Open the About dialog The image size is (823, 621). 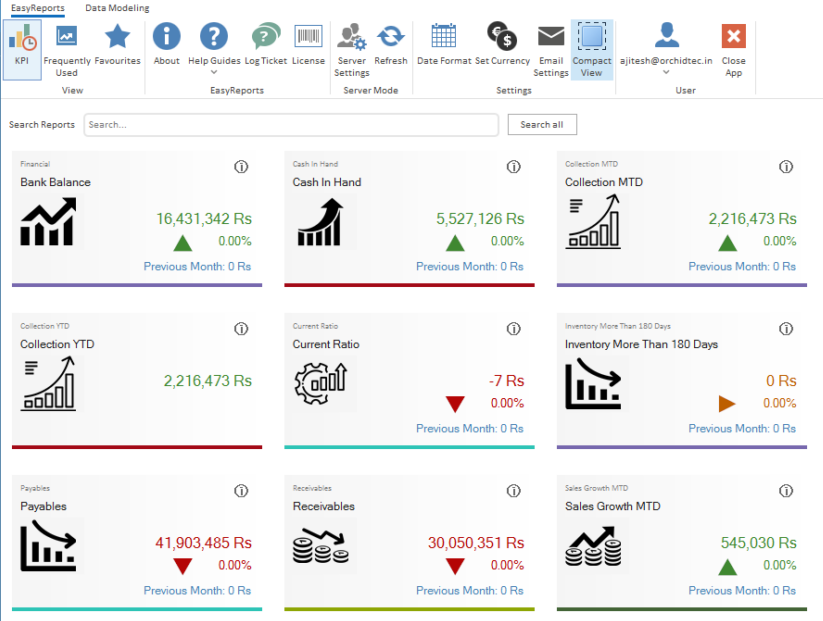pos(166,40)
